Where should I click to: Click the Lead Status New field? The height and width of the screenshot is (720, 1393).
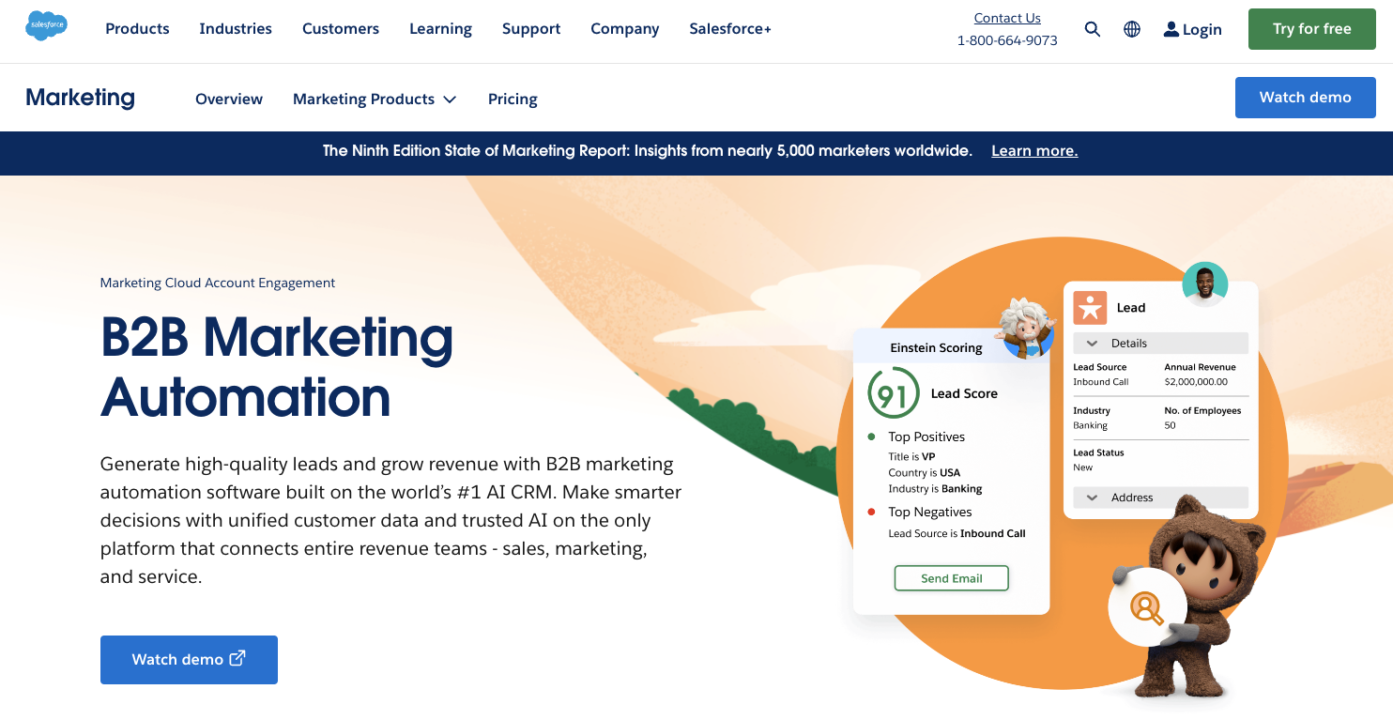tap(1098, 460)
